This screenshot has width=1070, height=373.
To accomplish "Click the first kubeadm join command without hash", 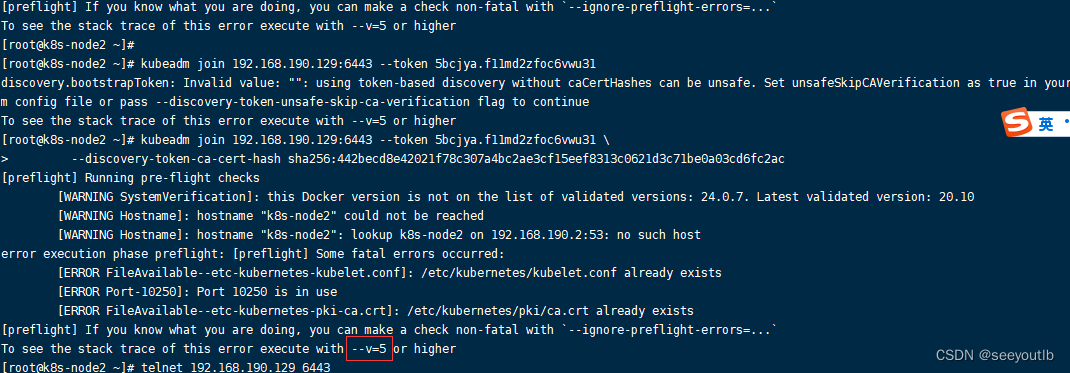I will [368, 64].
